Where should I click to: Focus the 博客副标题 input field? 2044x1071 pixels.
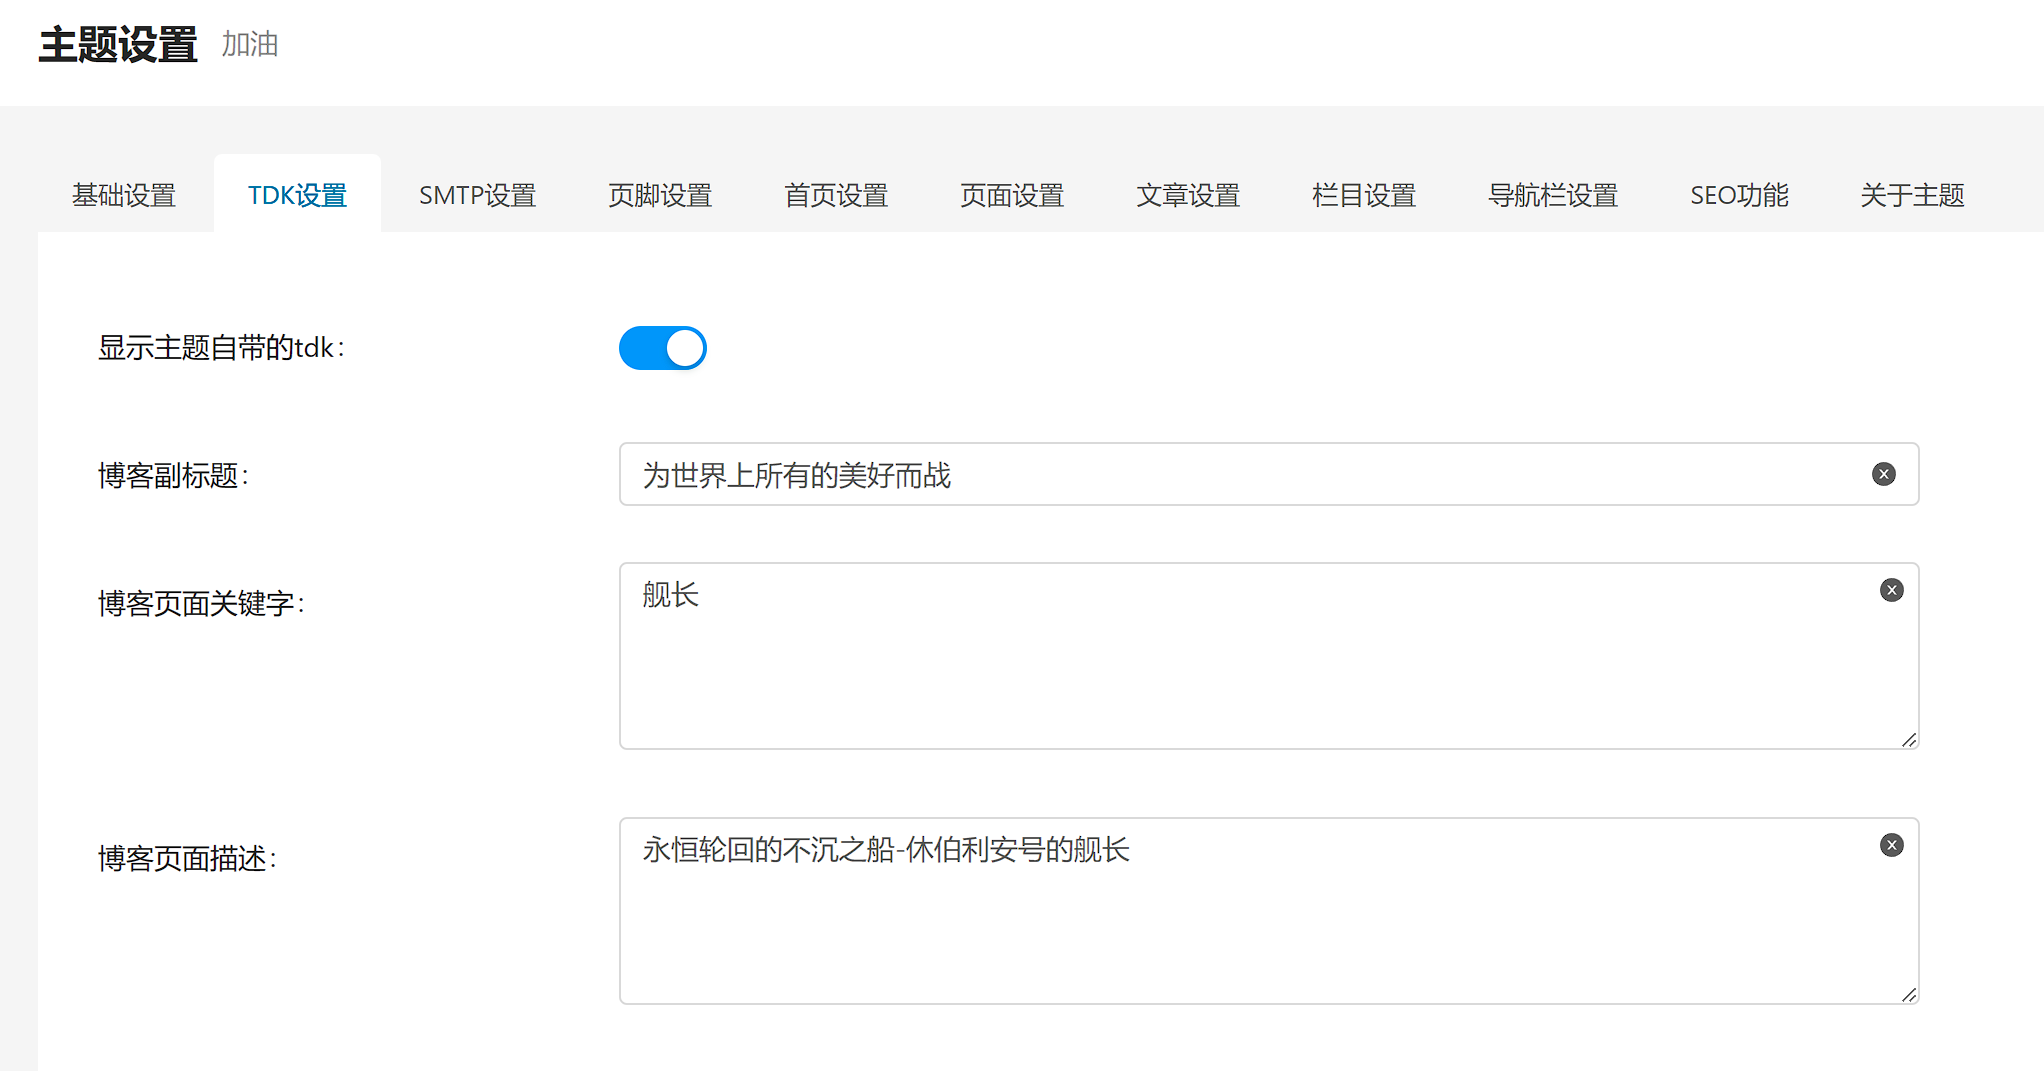pos(1269,474)
